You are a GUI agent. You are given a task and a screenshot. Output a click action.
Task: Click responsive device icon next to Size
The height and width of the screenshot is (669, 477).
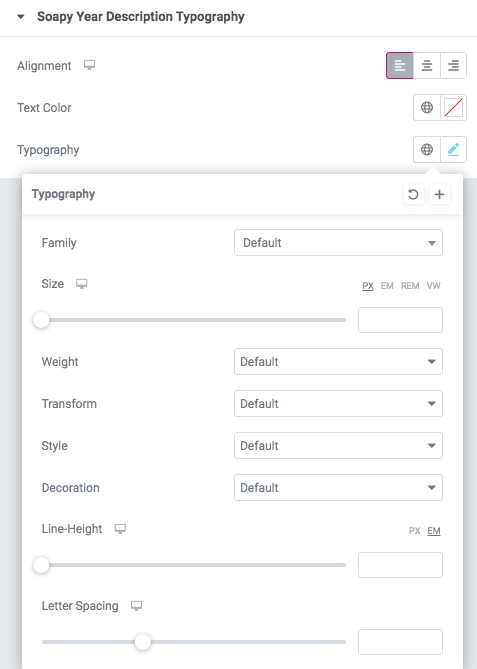point(81,284)
